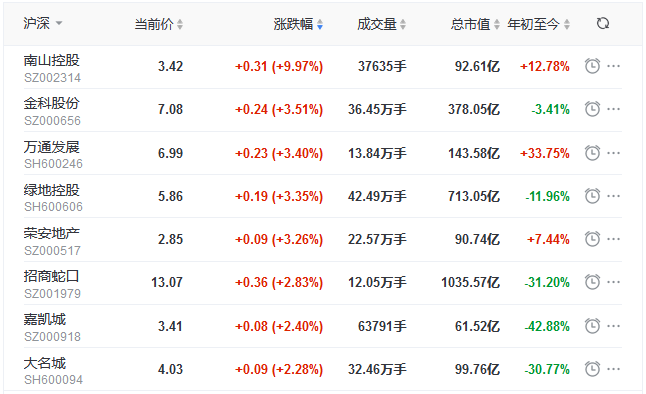Set price alert clock for 嘉凯城
The width and height of the screenshot is (646, 394).
point(592,326)
